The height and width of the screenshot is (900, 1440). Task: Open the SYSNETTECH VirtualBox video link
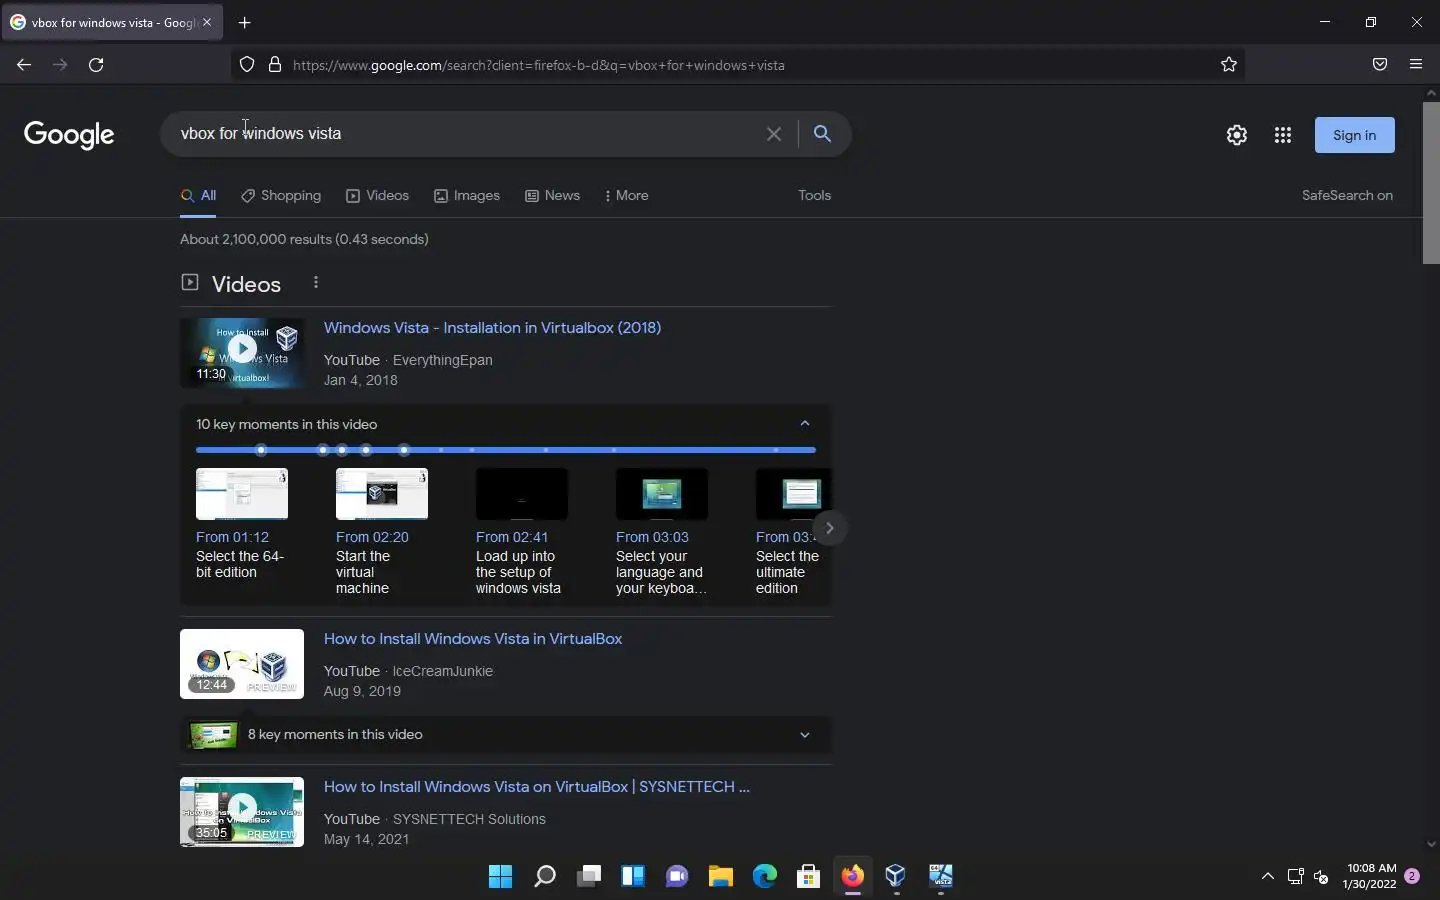(x=537, y=787)
